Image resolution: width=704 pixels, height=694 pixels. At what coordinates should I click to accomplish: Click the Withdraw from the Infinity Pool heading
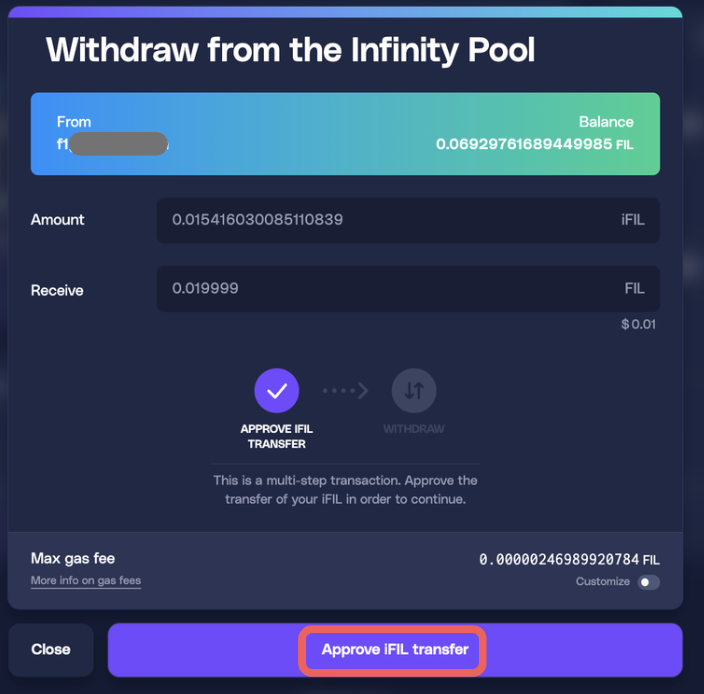pyautogui.click(x=290, y=50)
